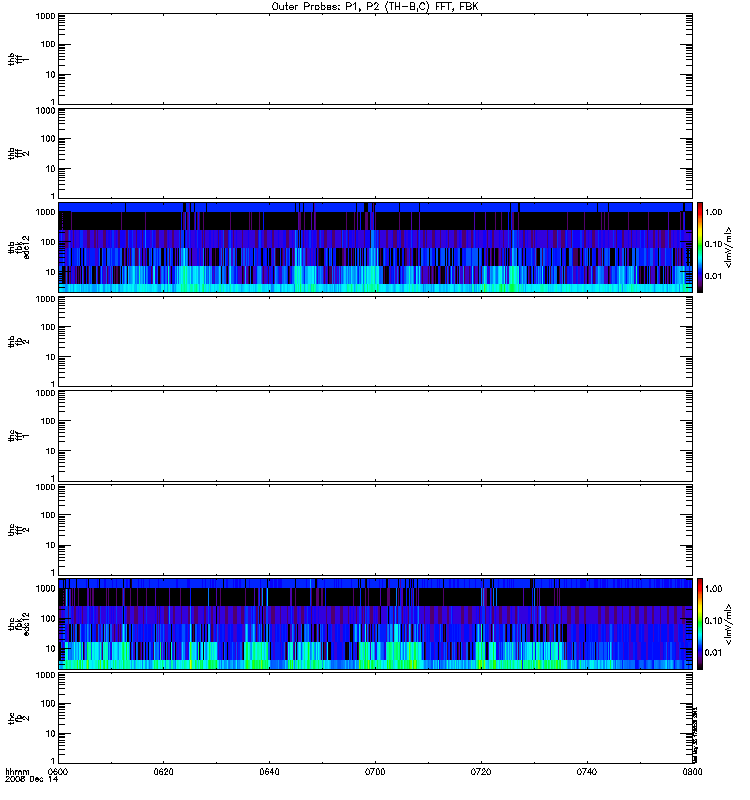Image resolution: width=750 pixels, height=800 pixels.
Task: Click the 0.10 label on thb color bar
Action: point(713,244)
